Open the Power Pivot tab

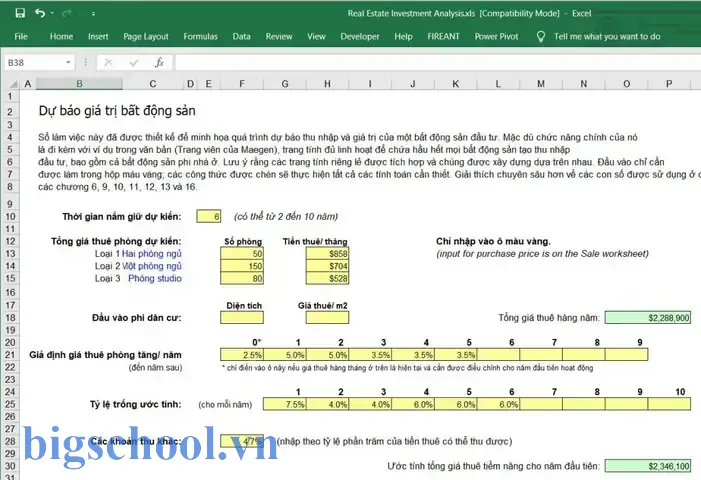pos(496,37)
